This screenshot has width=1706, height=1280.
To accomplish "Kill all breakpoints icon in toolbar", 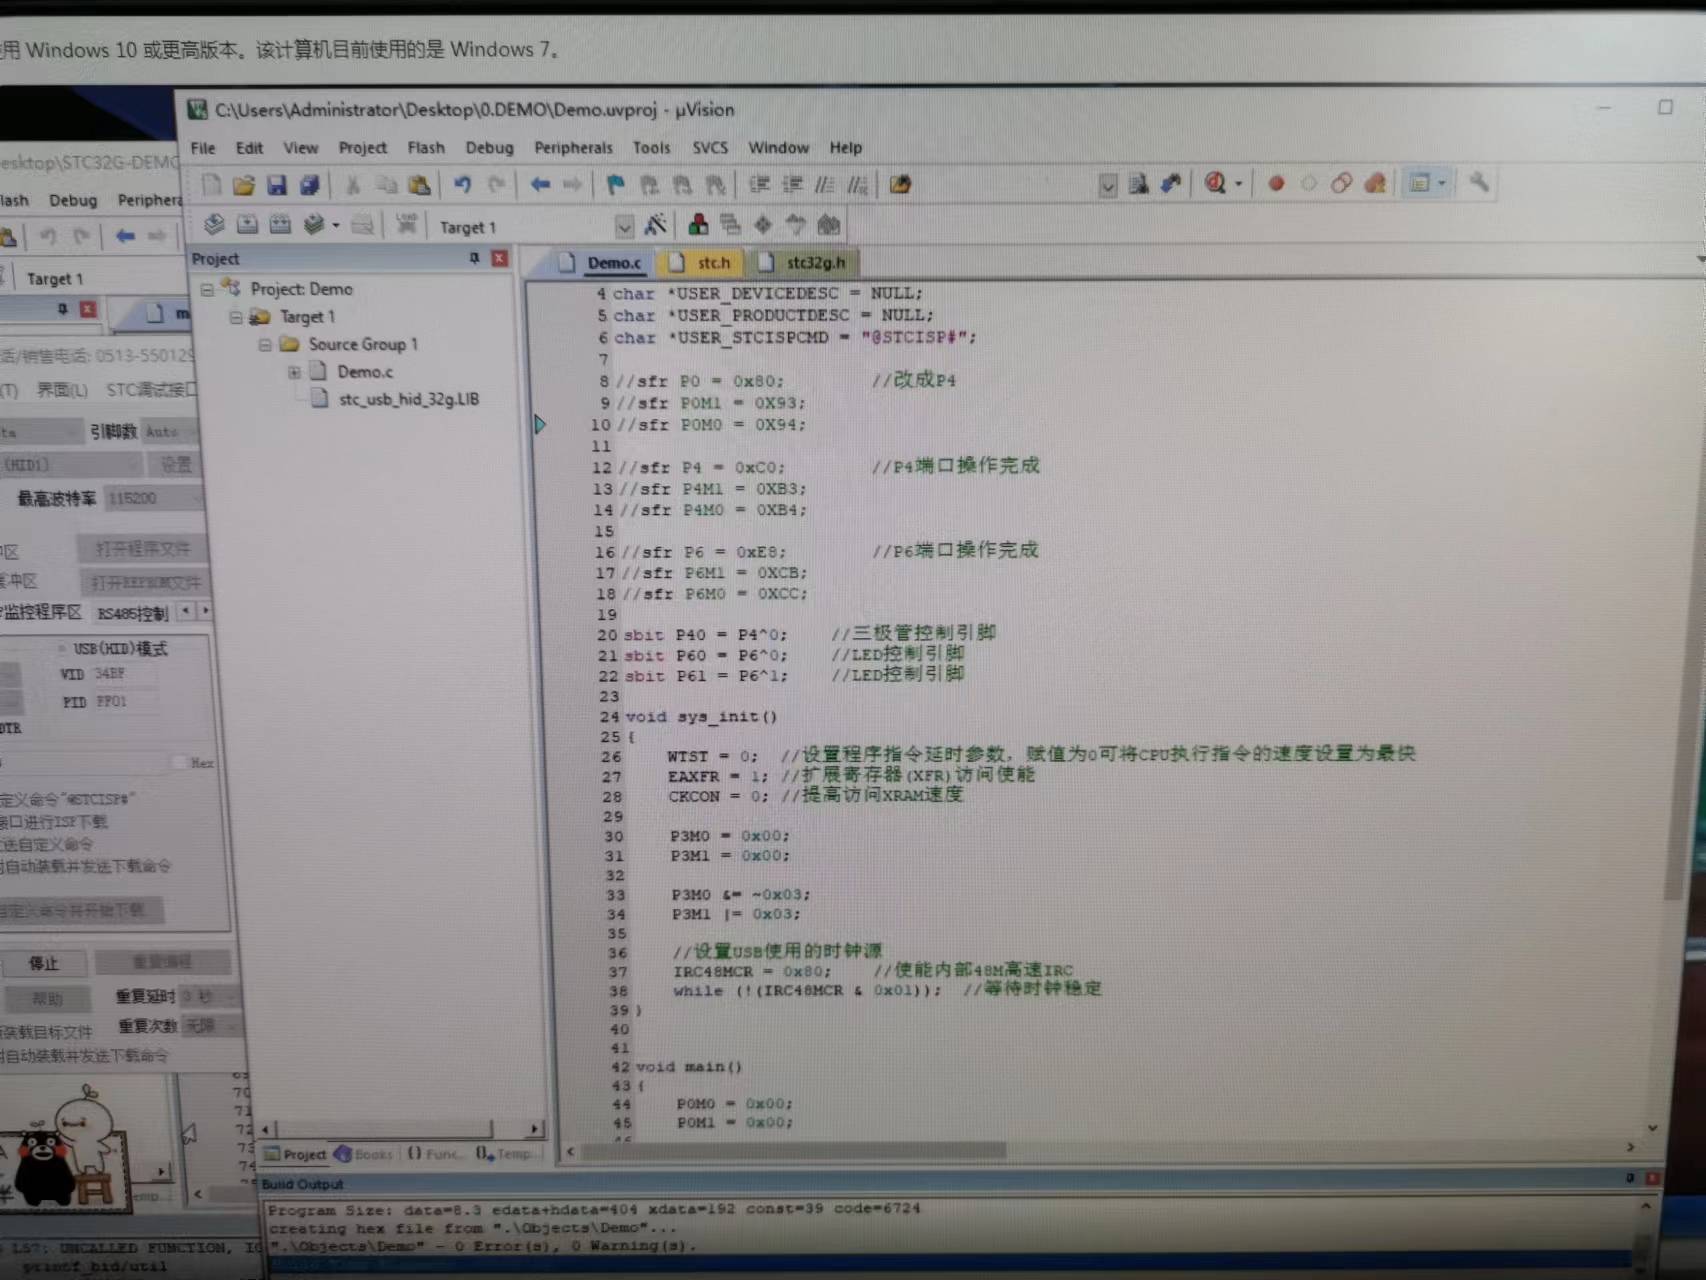I will click(1375, 183).
